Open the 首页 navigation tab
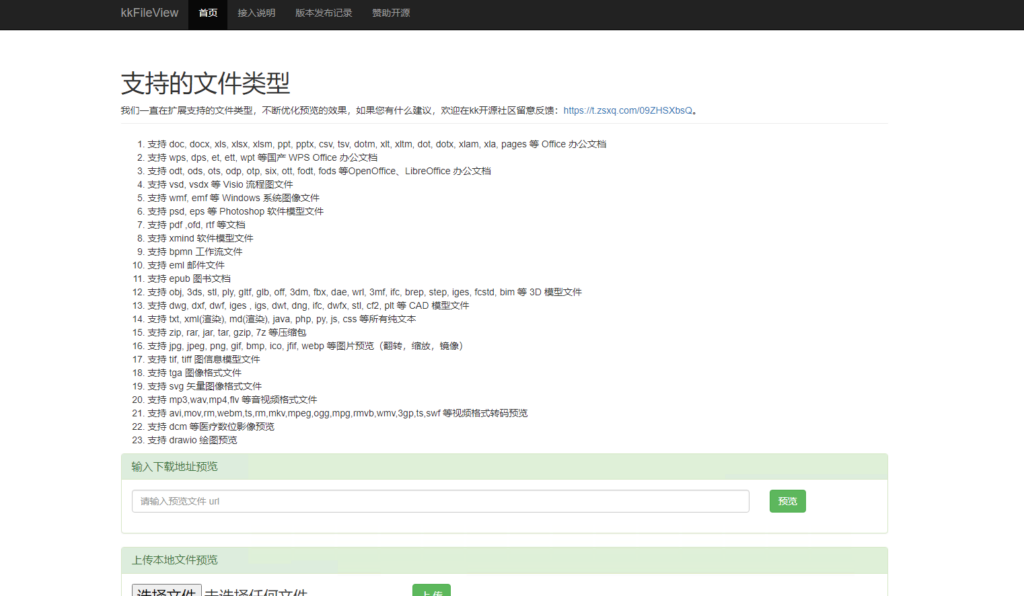The height and width of the screenshot is (596, 1024). [x=208, y=14]
